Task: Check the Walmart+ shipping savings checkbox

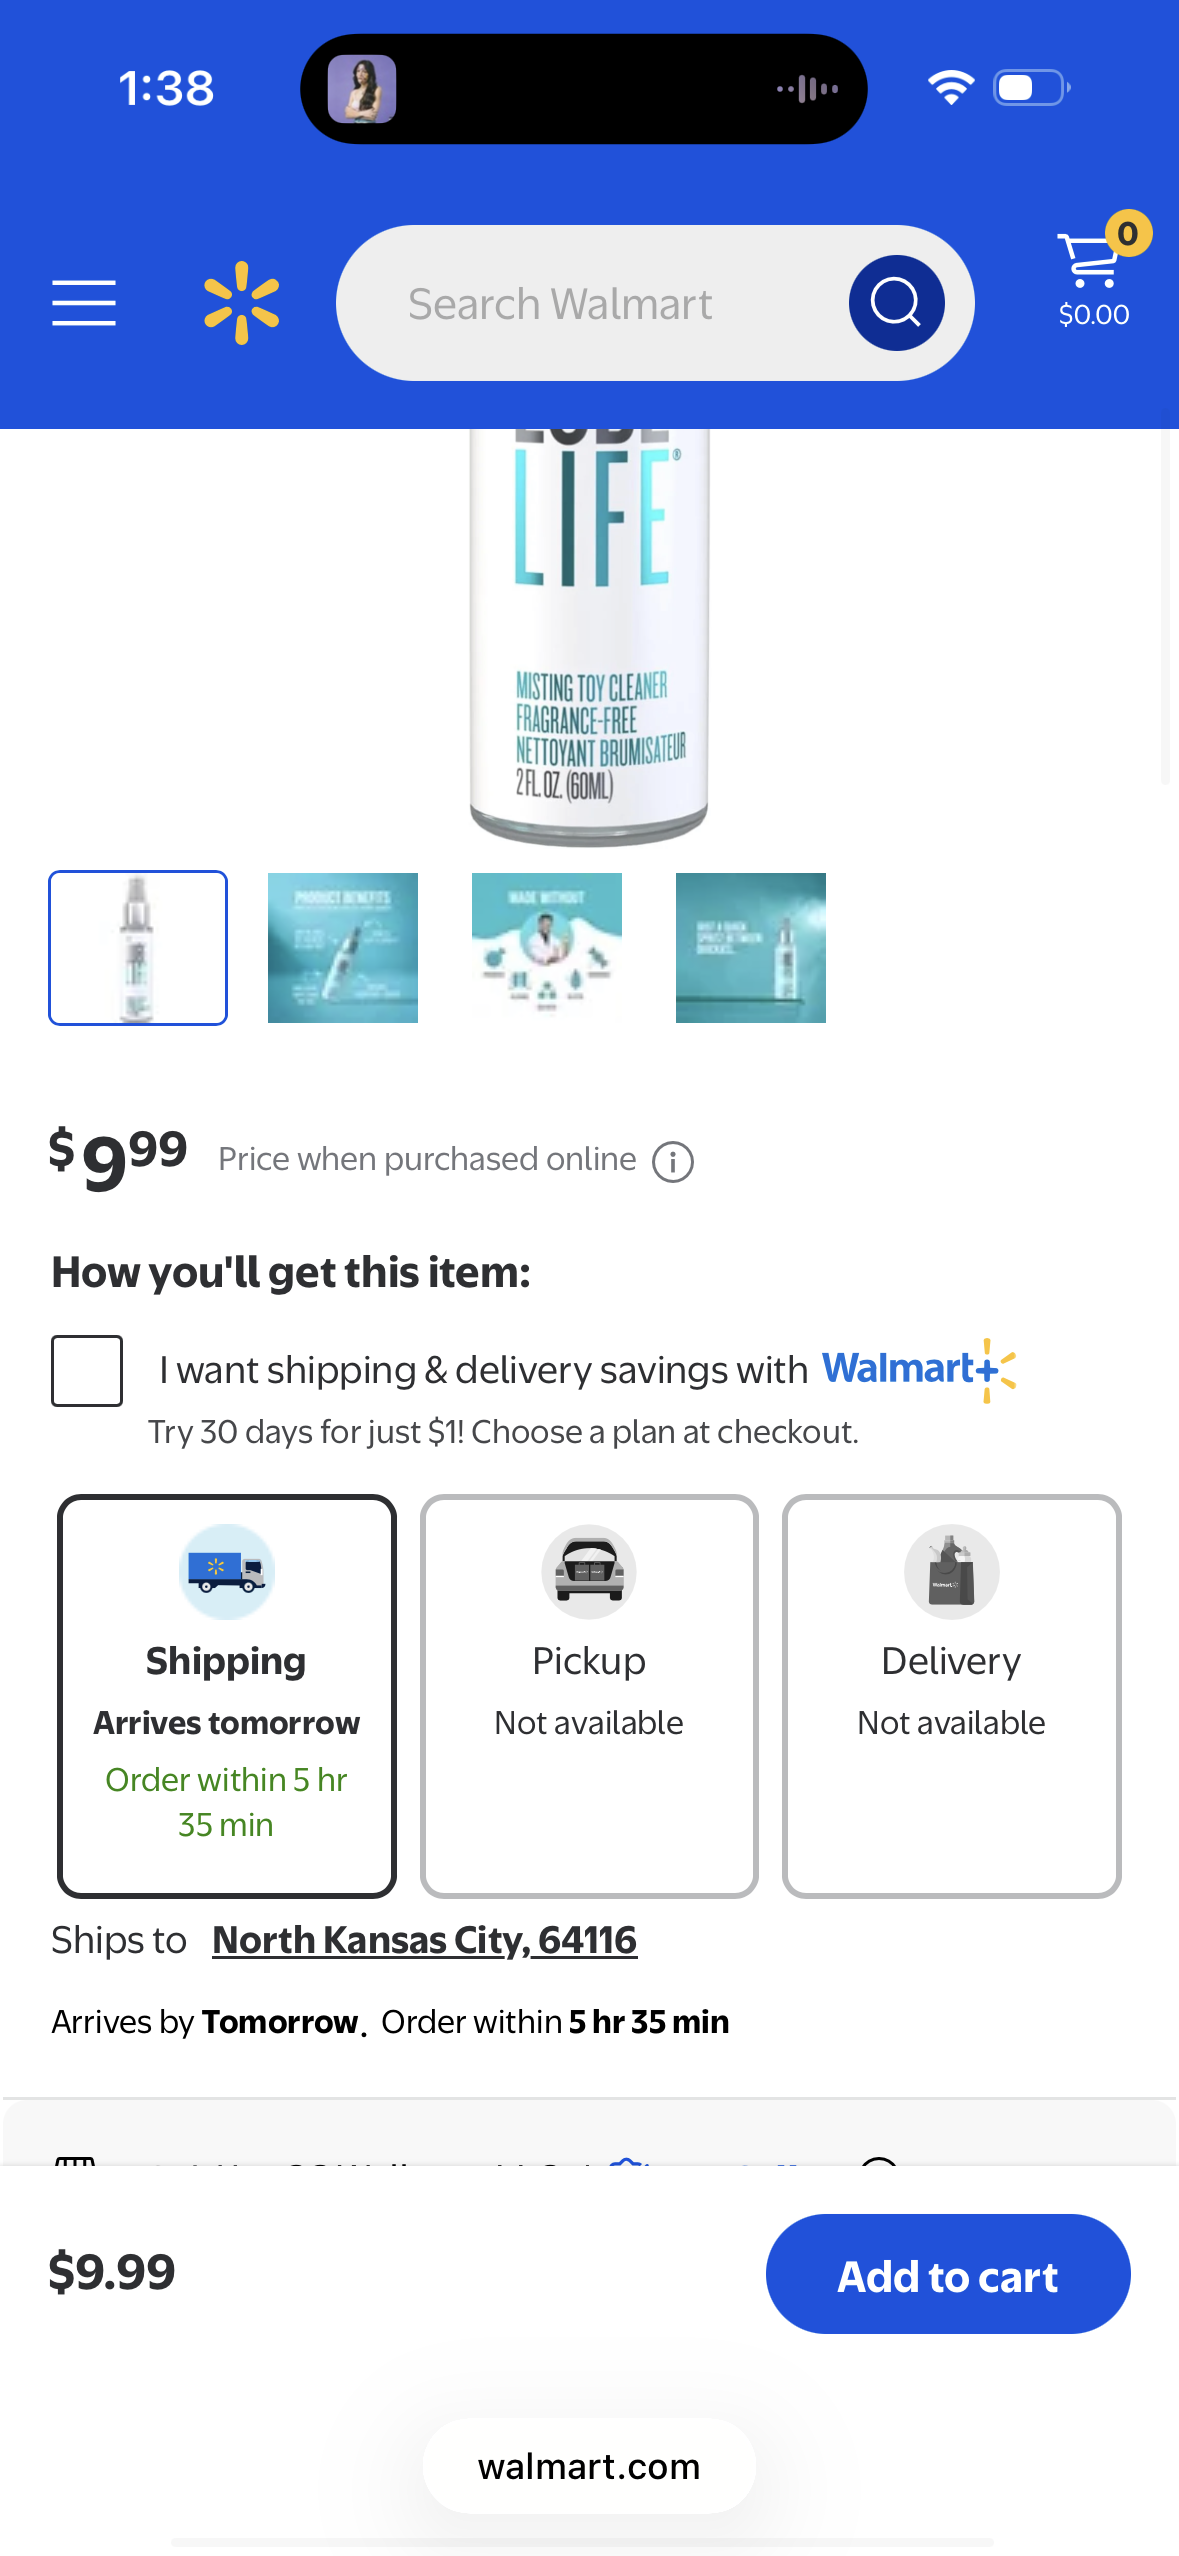Action: (x=87, y=1370)
